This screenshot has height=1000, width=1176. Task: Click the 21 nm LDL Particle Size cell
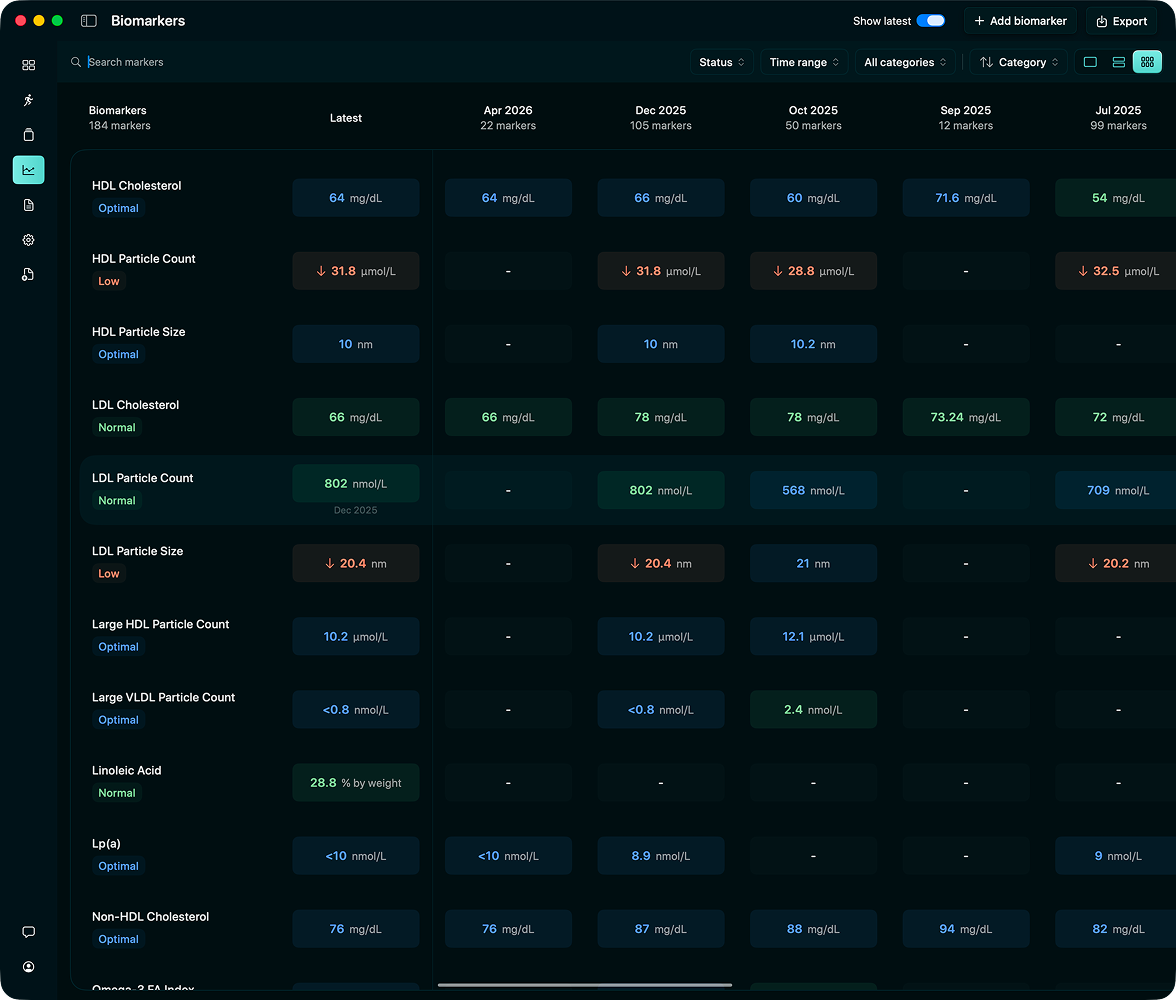click(x=813, y=563)
